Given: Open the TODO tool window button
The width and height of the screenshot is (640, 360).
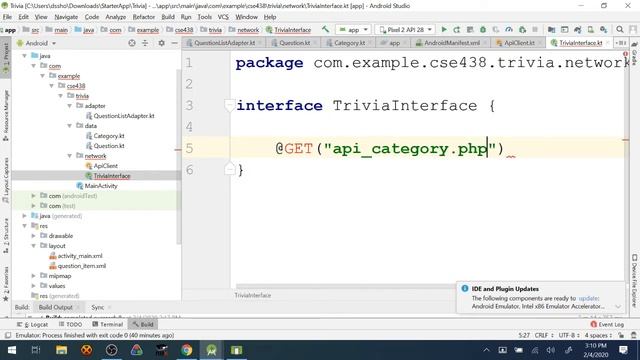Looking at the screenshot, I should coord(70,324).
